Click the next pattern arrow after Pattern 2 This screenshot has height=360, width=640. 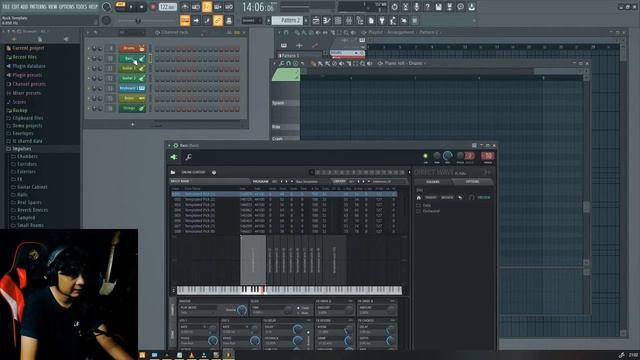click(307, 20)
